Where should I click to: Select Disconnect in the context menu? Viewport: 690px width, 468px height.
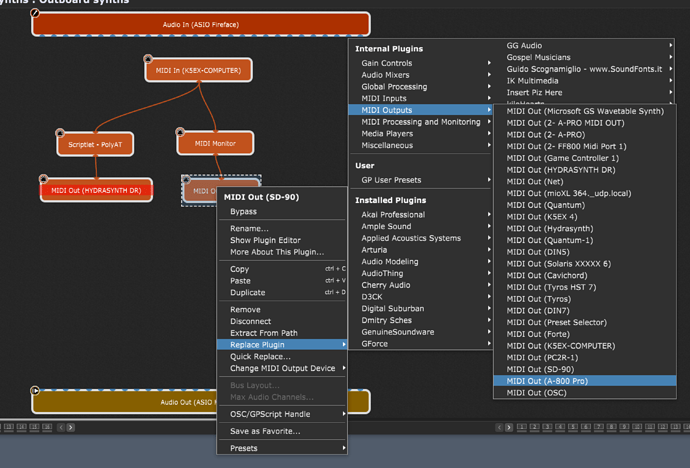[282, 321]
